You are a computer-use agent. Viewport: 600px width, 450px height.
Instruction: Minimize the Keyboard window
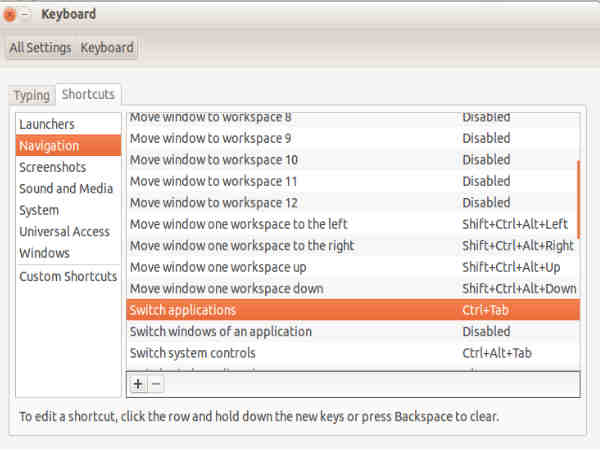coord(25,15)
